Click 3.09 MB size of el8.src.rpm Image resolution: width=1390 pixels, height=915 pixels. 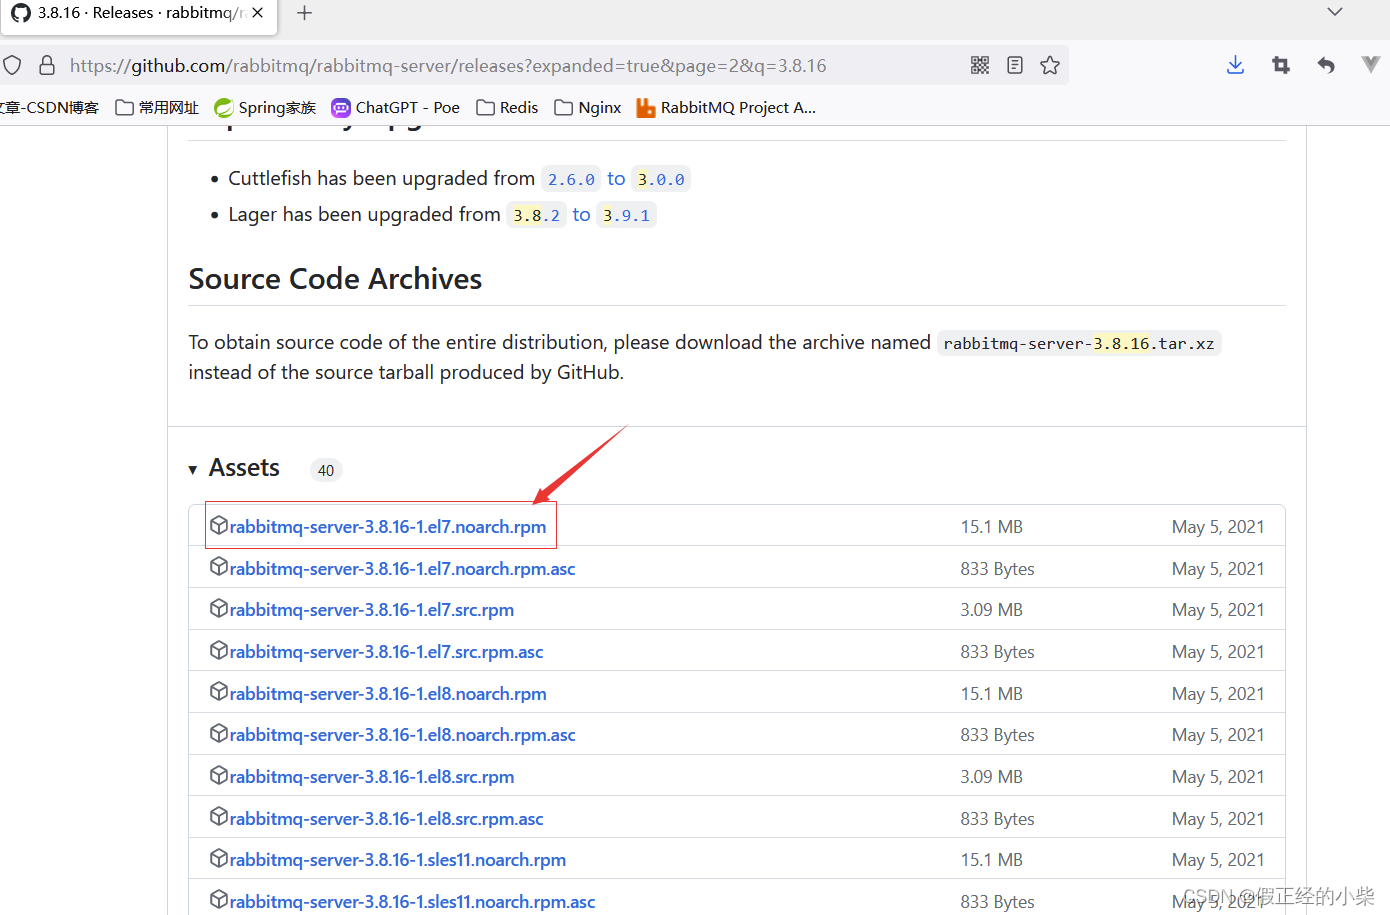point(991,777)
